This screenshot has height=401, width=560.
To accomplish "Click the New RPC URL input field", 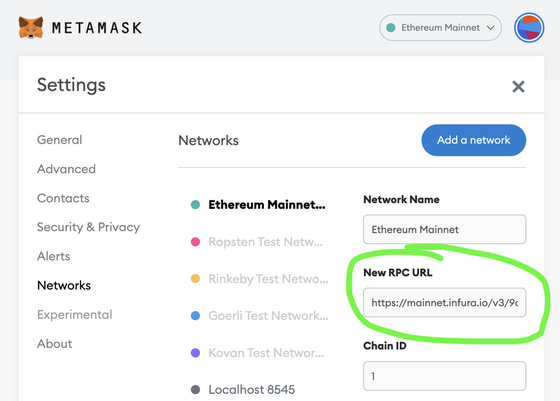I will click(x=444, y=302).
